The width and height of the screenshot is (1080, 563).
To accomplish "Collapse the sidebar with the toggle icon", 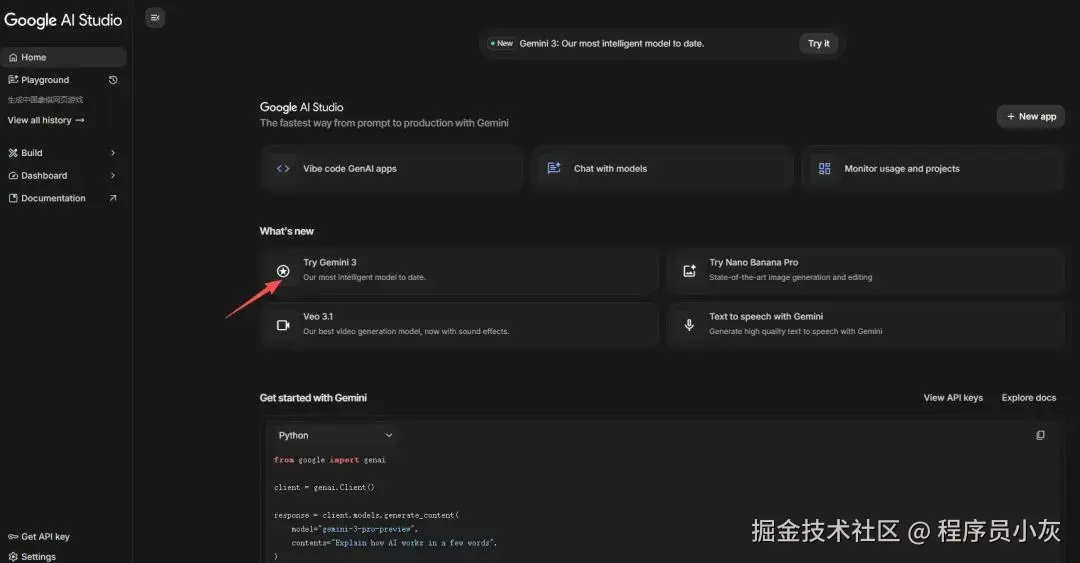I will click(x=155, y=18).
